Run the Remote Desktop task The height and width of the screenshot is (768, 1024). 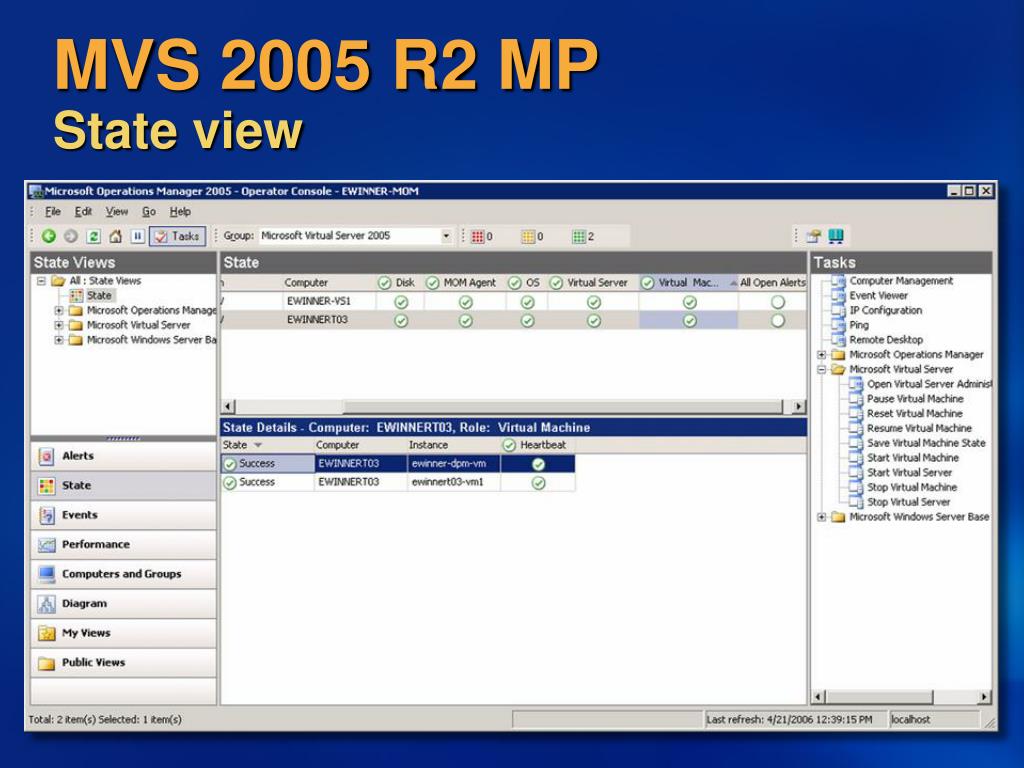pos(886,340)
